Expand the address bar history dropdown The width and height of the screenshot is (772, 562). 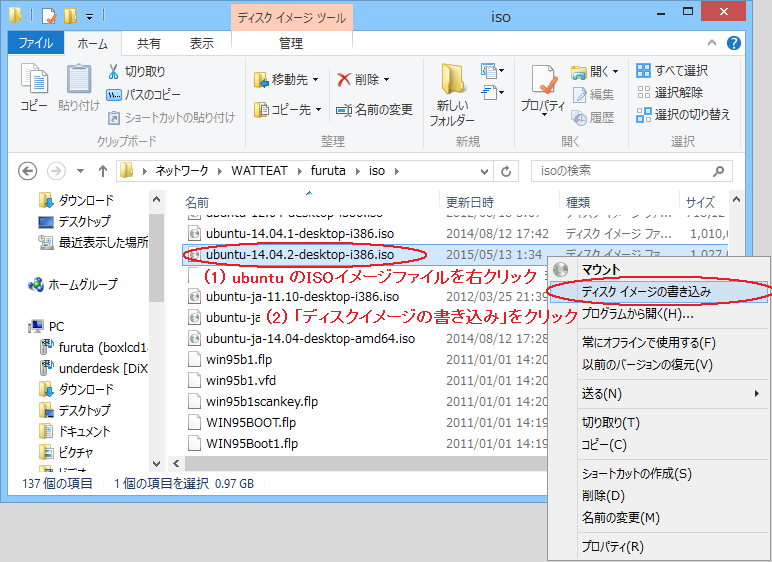click(484, 171)
